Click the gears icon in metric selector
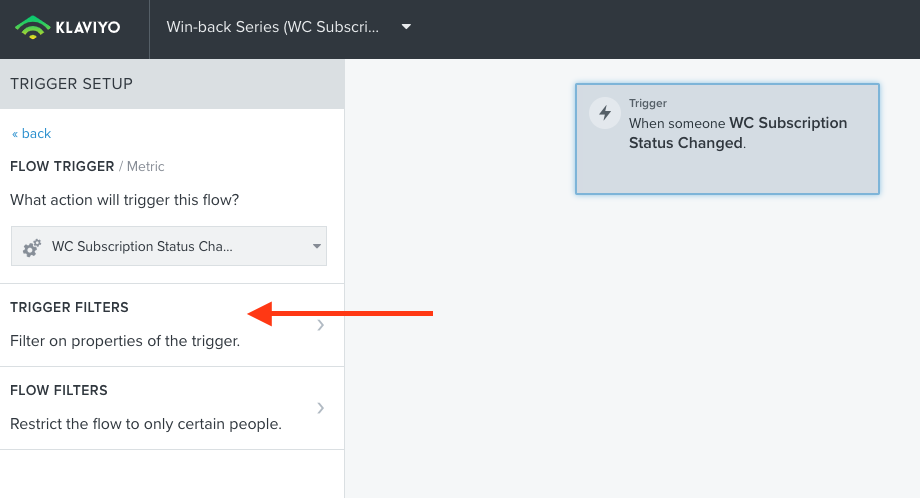Viewport: 920px width, 498px height. pos(32,247)
